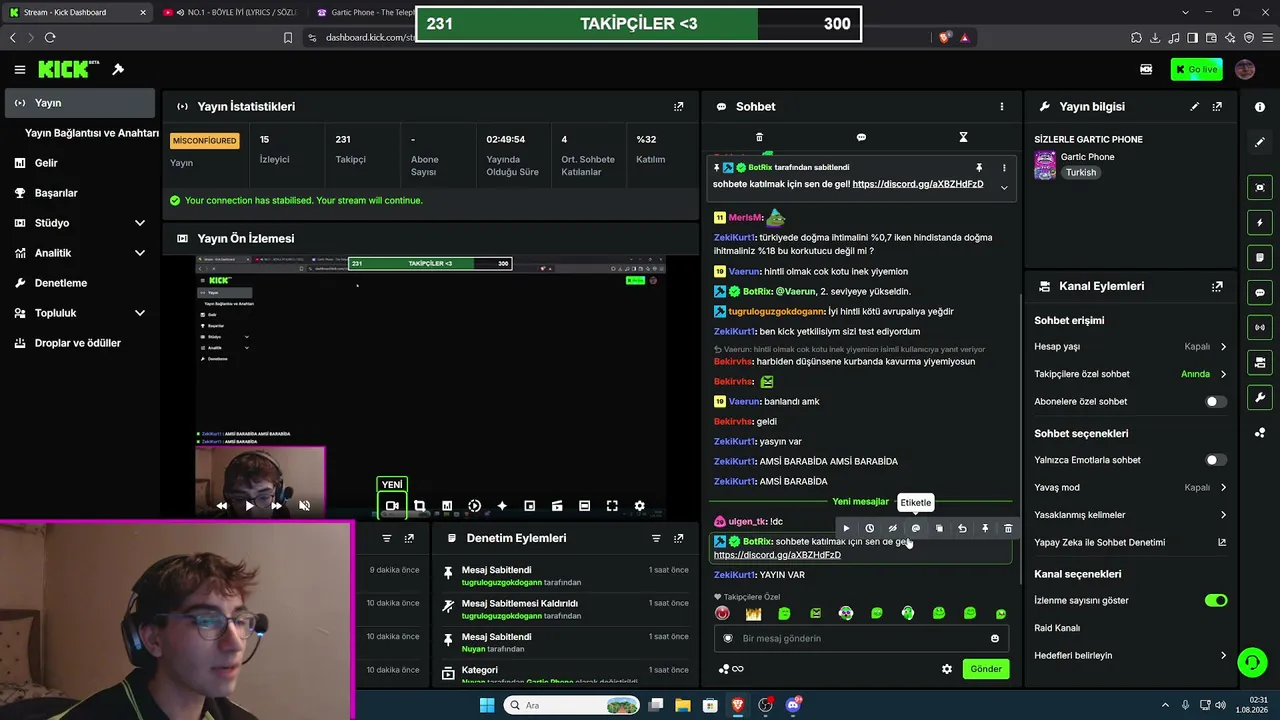Rewind the stream preview
Screen dimensions: 1280x720
click(x=221, y=506)
